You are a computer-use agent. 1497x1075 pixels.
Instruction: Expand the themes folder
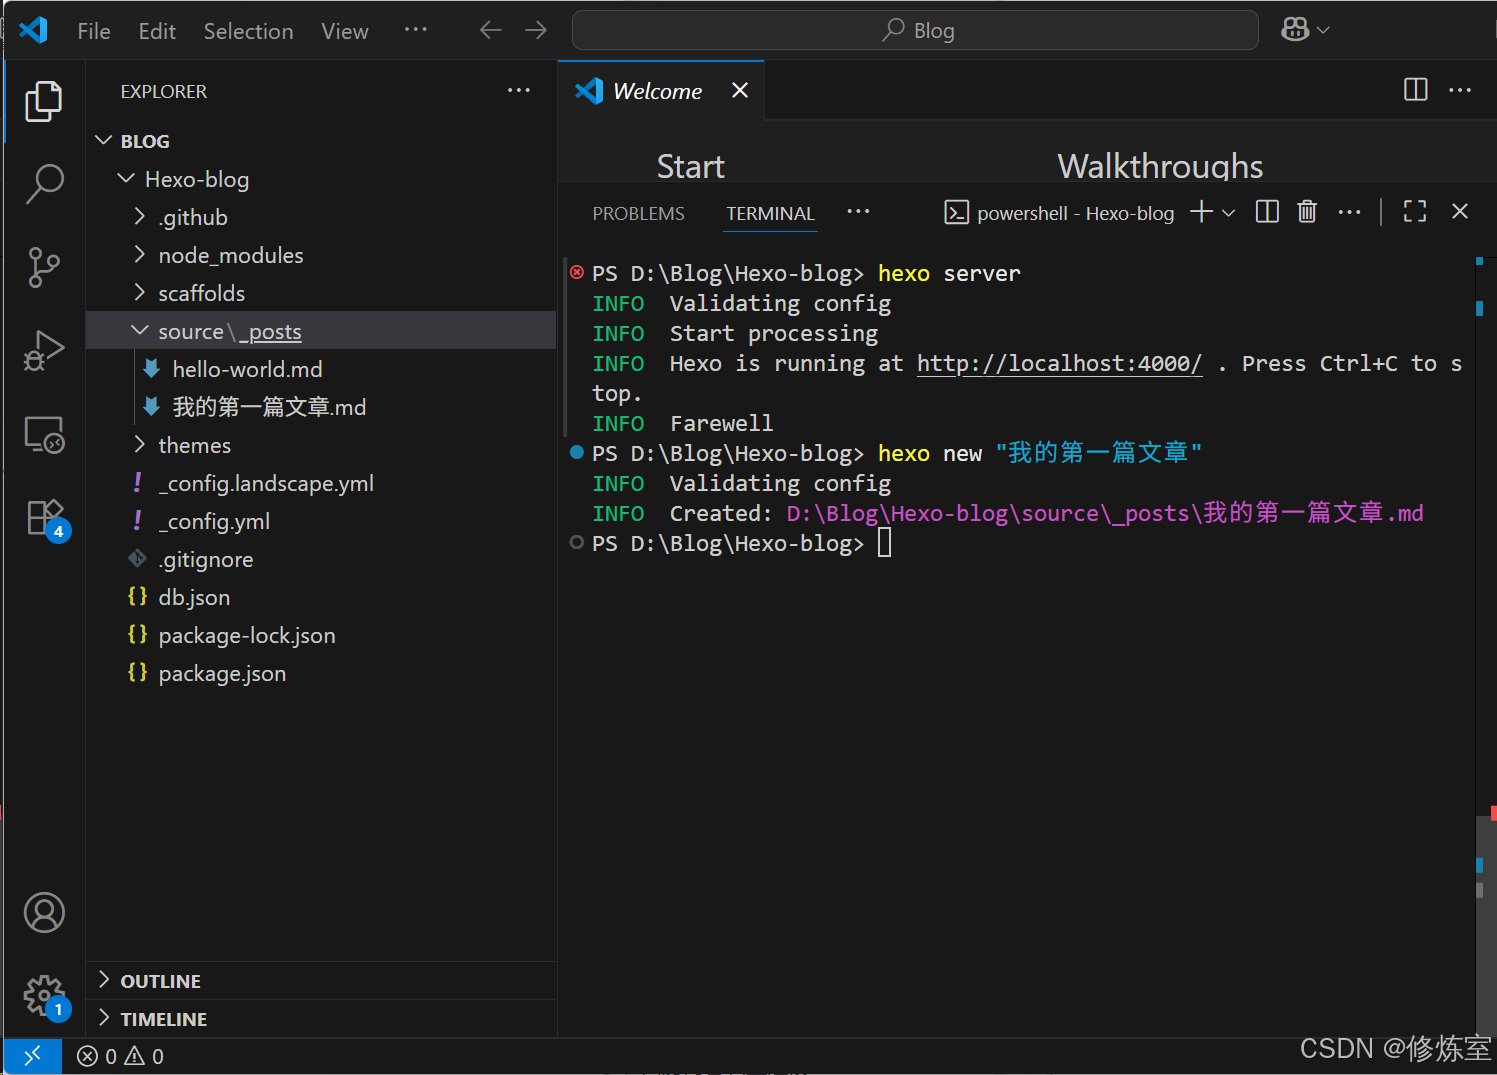[140, 445]
